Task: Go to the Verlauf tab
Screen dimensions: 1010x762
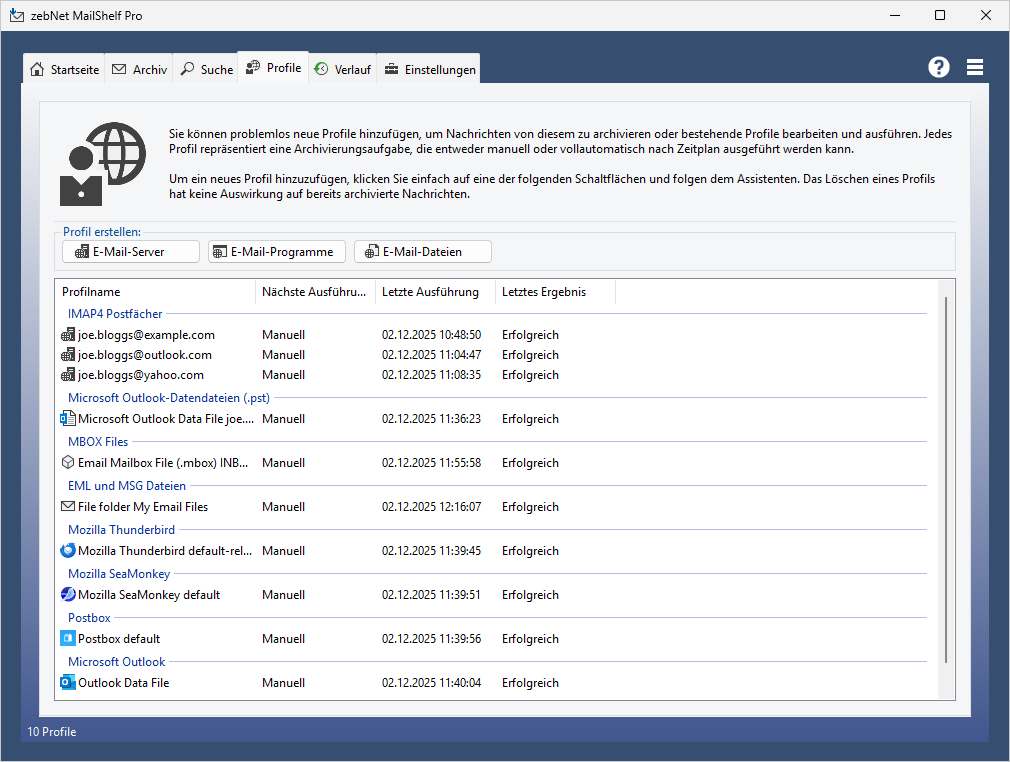Action: 343,69
